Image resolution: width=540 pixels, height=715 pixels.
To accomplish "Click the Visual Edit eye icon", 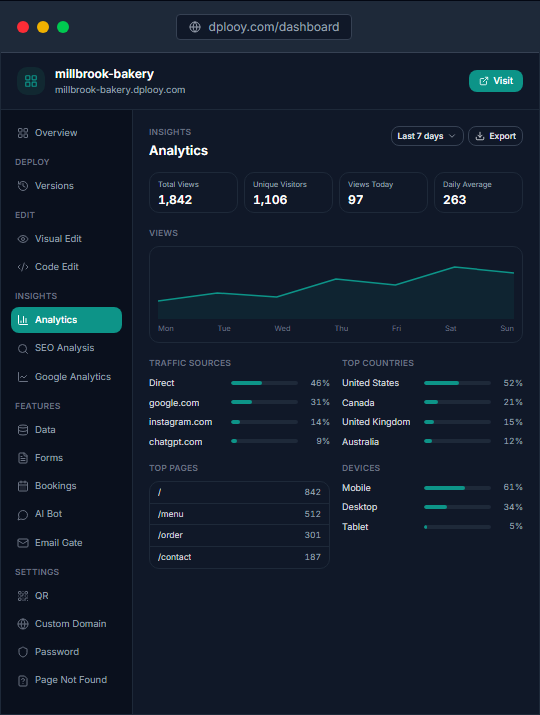I will 23,239.
